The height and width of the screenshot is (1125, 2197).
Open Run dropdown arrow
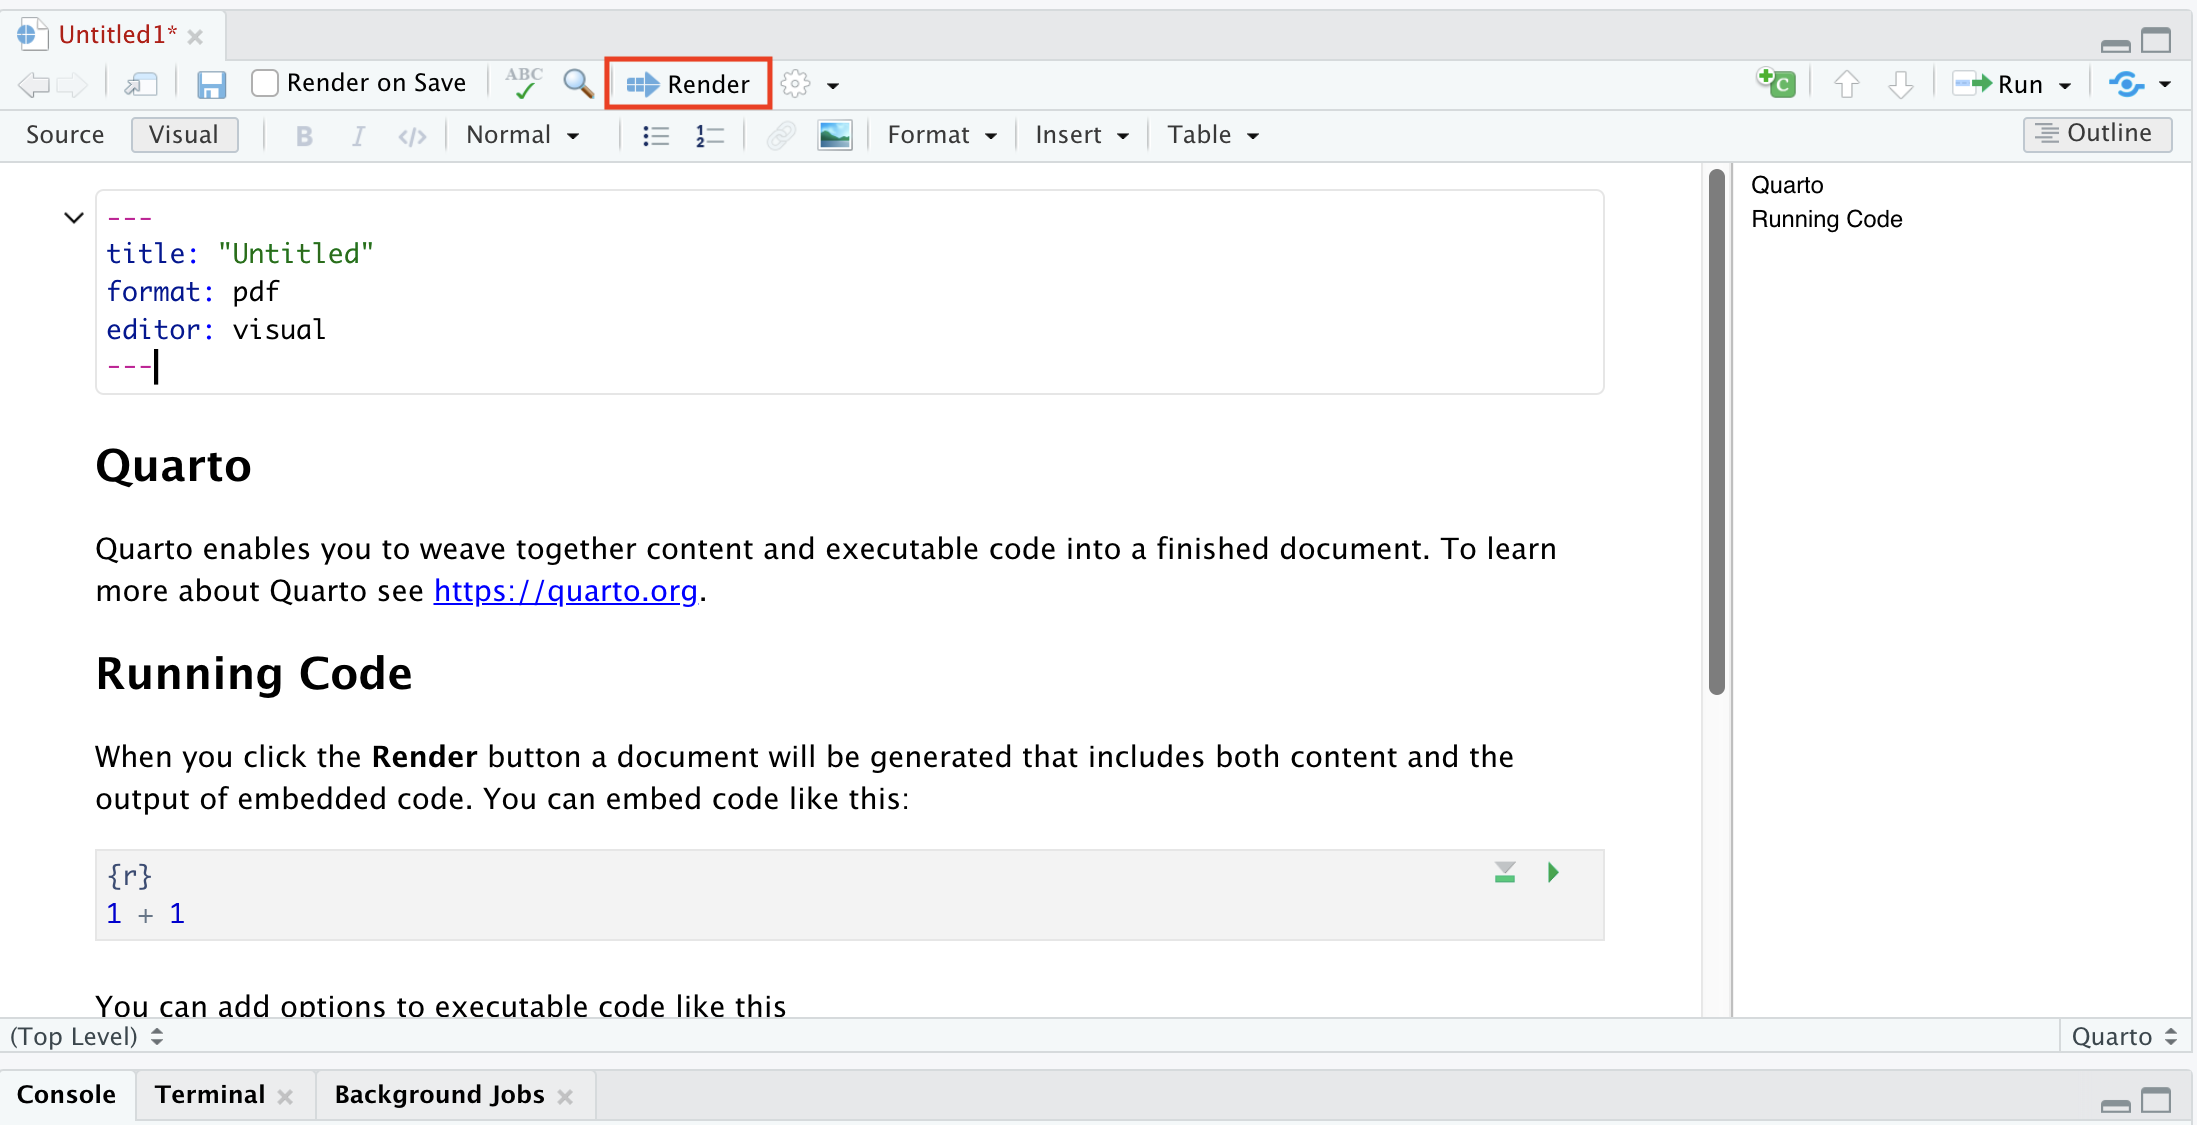pos(2065,86)
